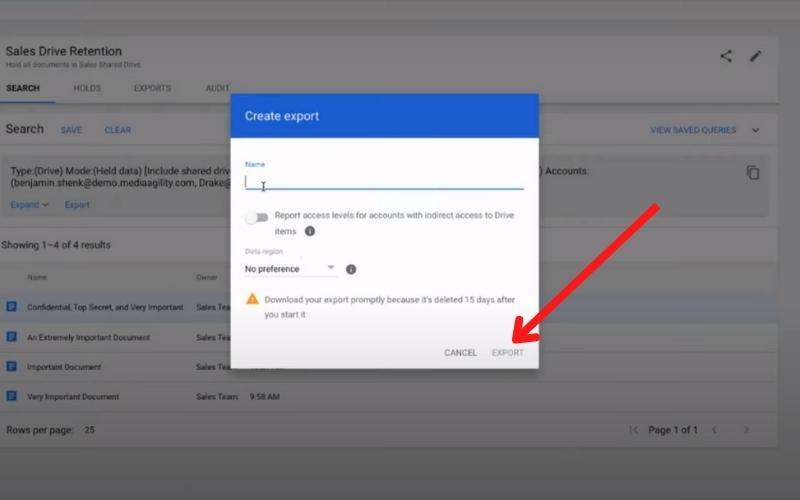Toggle report access levels switch
Image resolution: width=800 pixels, height=500 pixels.
tap(258, 217)
